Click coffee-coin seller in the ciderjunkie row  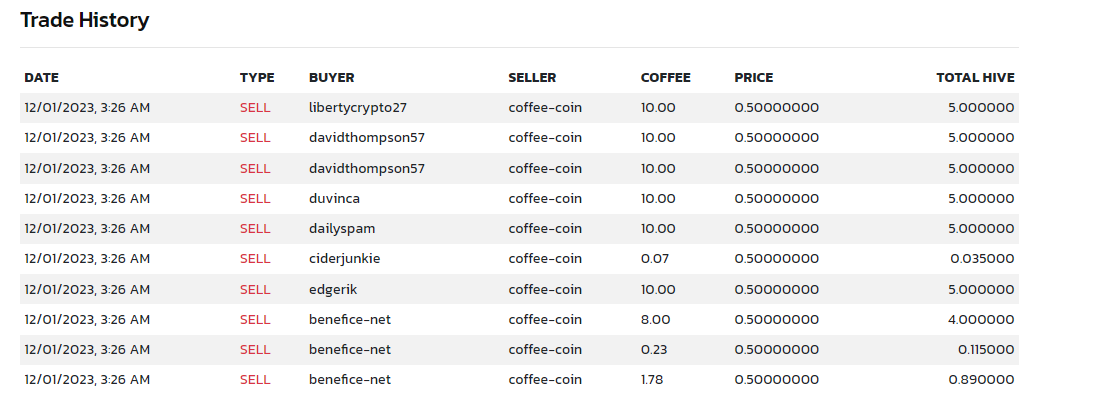[x=545, y=258]
